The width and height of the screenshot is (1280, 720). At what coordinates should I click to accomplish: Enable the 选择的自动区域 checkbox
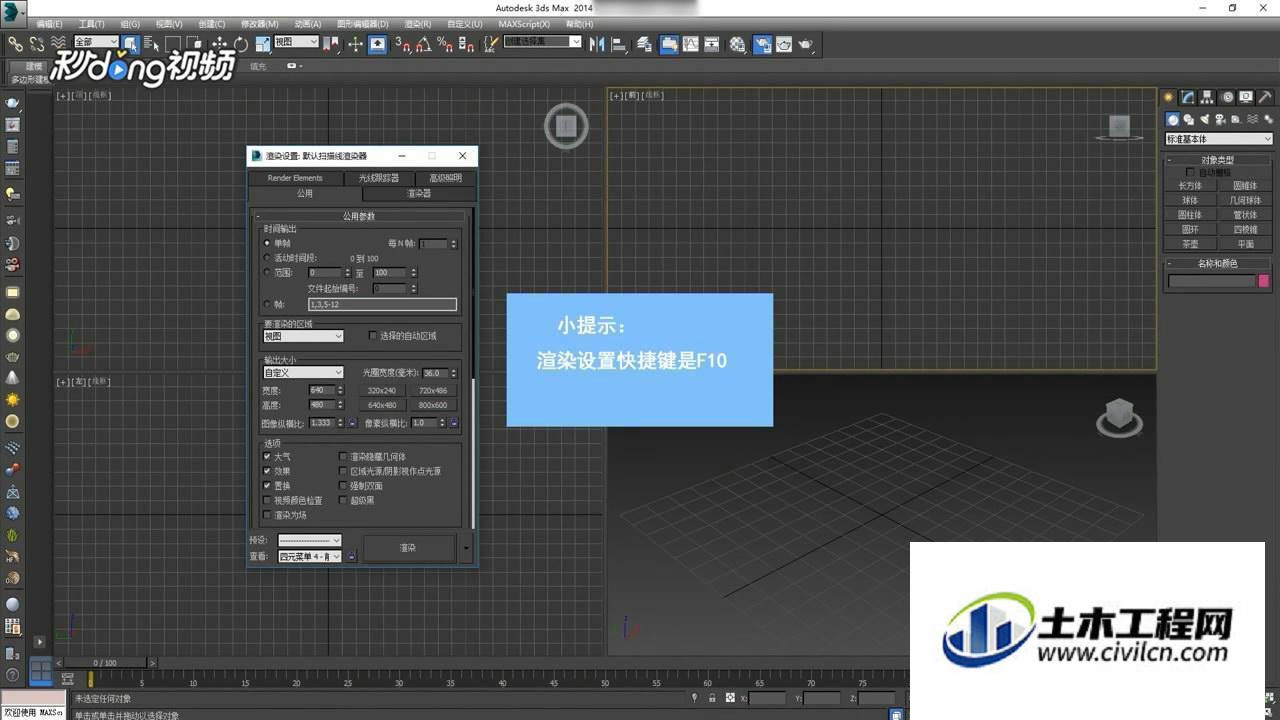coord(373,336)
